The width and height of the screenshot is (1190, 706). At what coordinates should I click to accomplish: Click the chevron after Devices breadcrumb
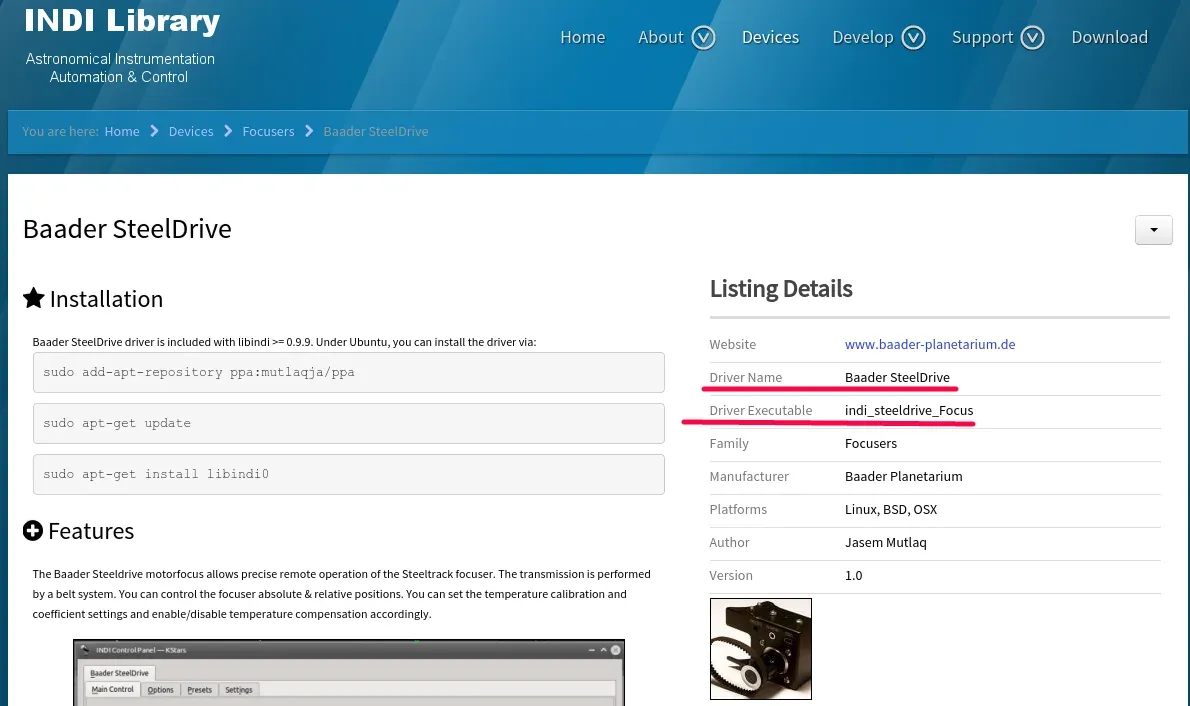click(228, 131)
